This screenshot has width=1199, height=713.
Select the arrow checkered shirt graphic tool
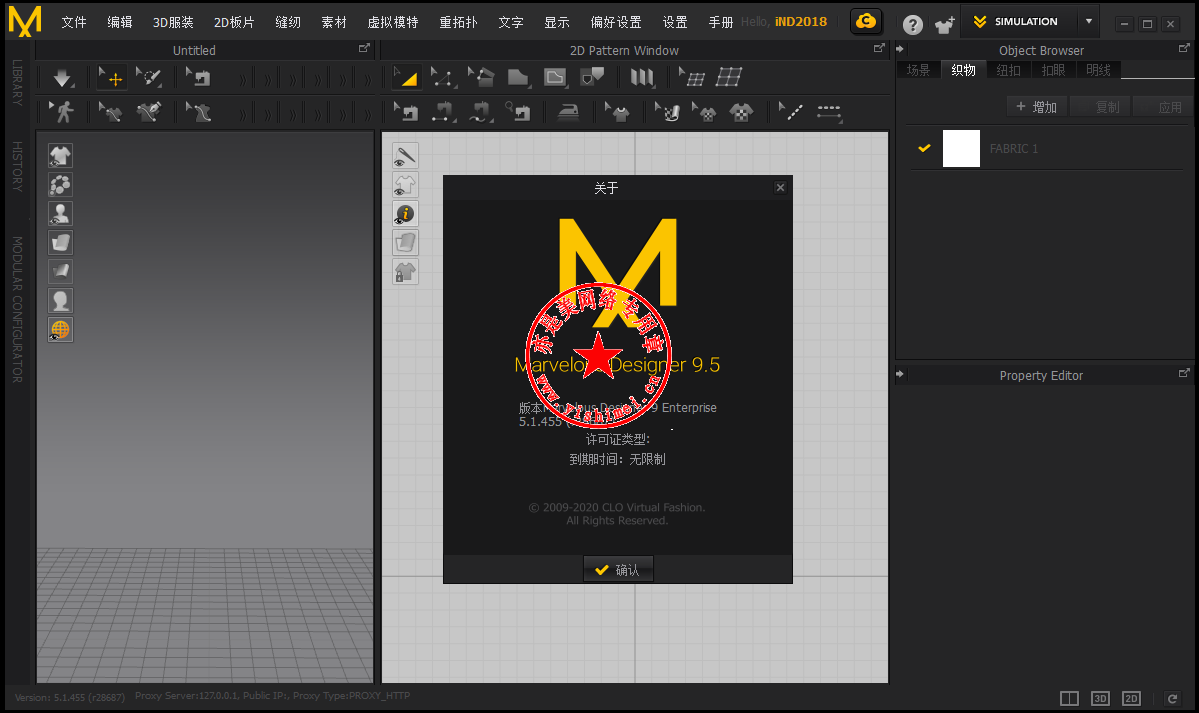pos(703,112)
